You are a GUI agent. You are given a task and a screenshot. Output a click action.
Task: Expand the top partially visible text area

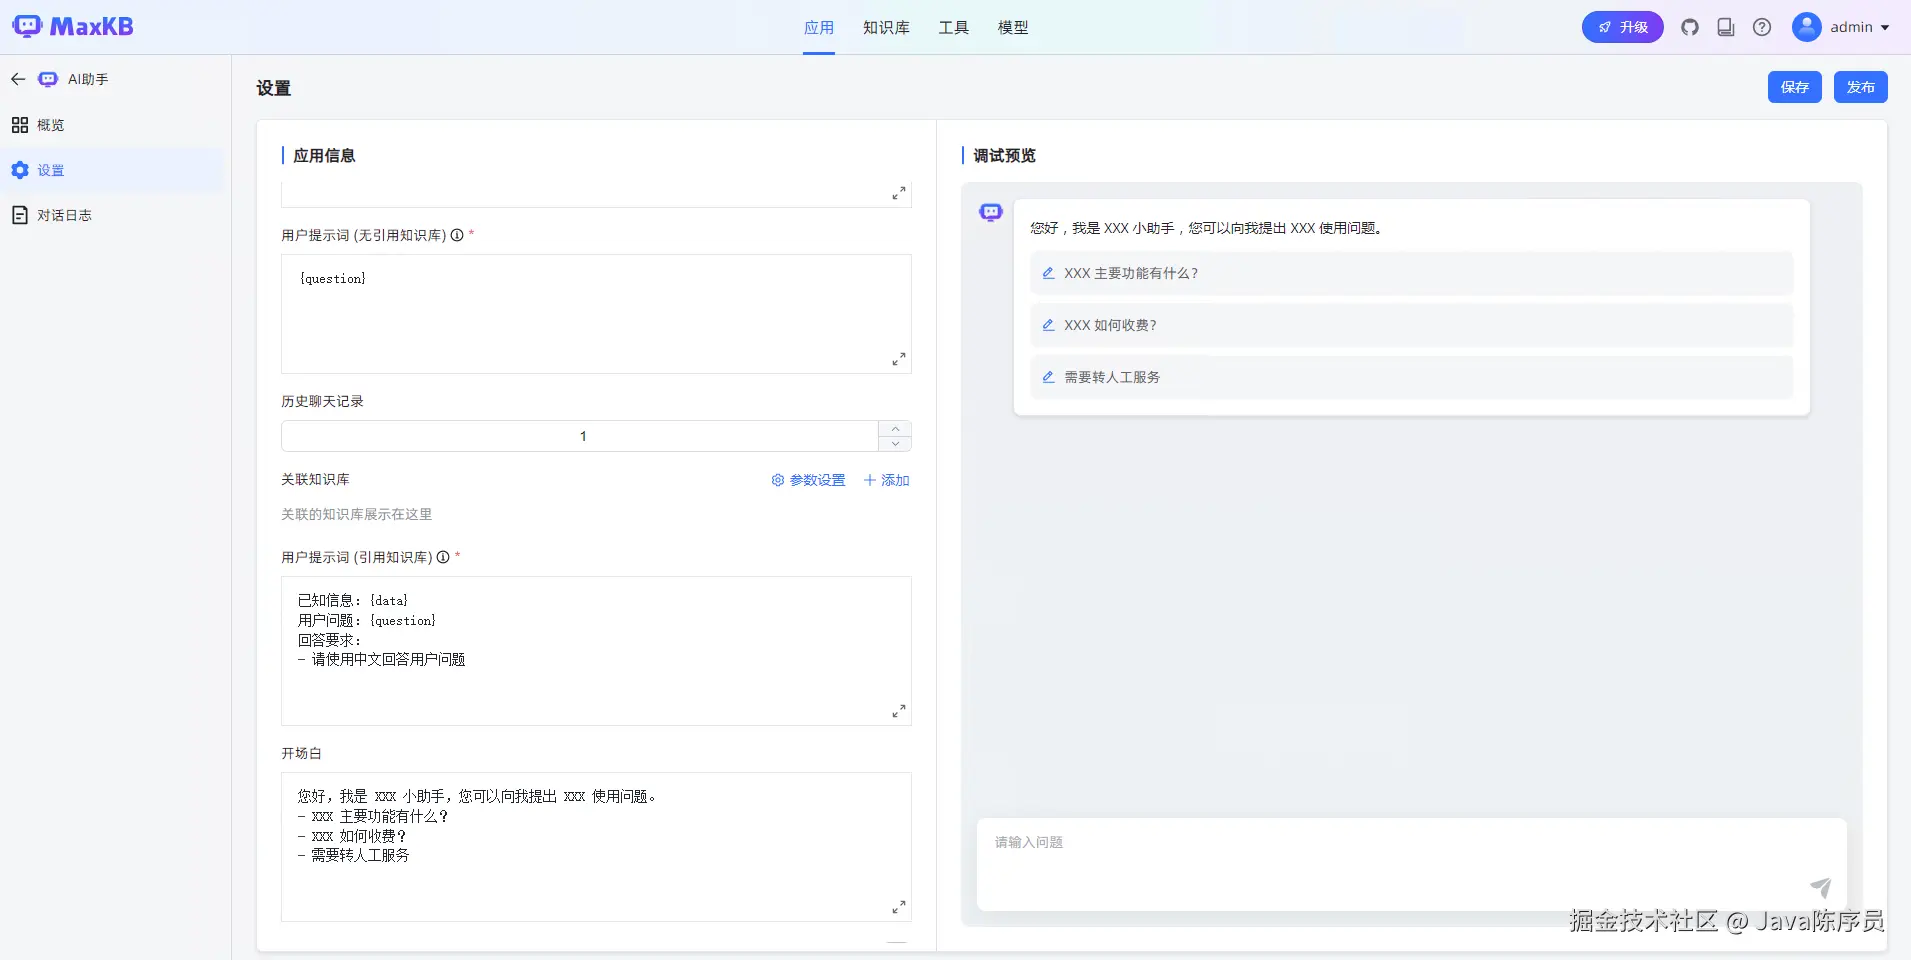tap(899, 193)
